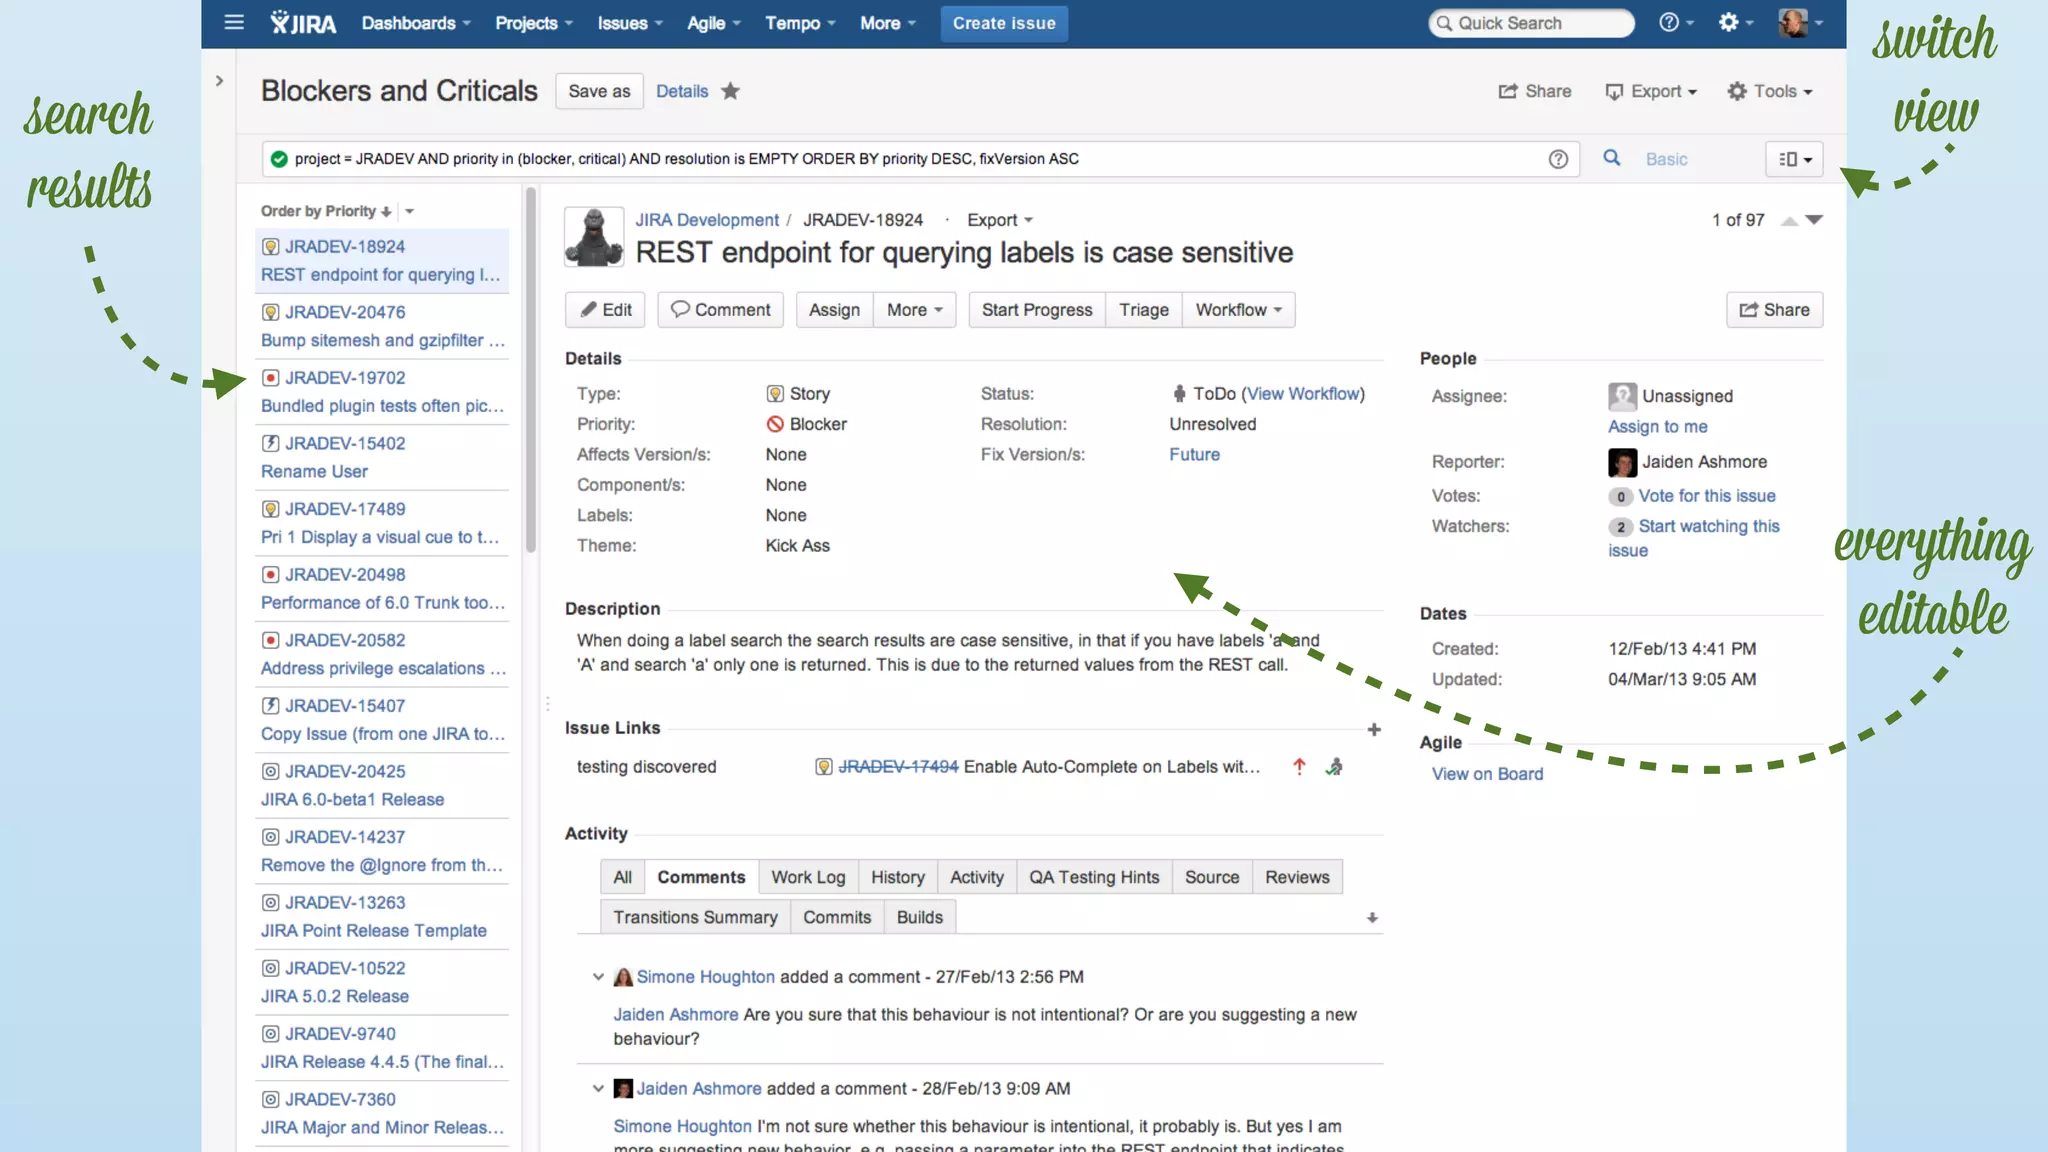Click the Create issue button

click(1003, 23)
